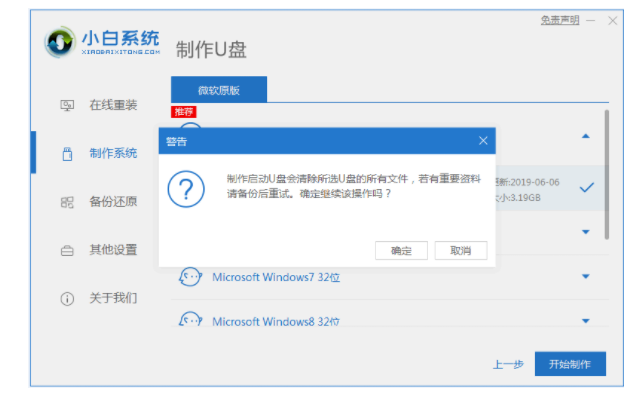The width and height of the screenshot is (639, 400).
Task: Open the 制作系统 sidebar menu item
Action: point(113,153)
